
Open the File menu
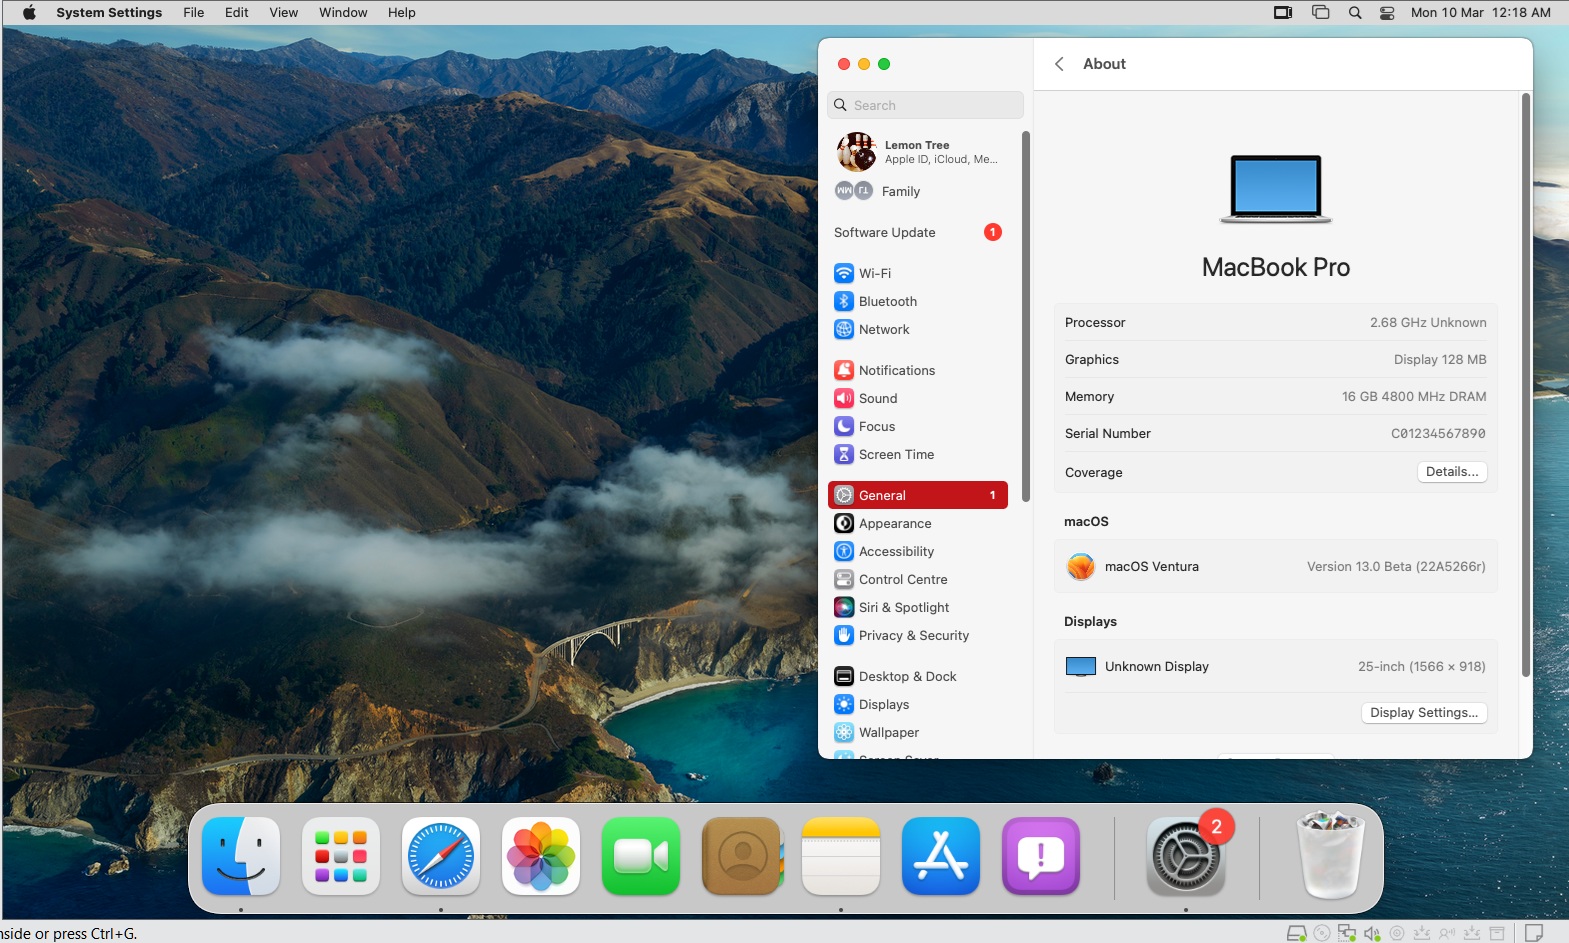tap(194, 12)
